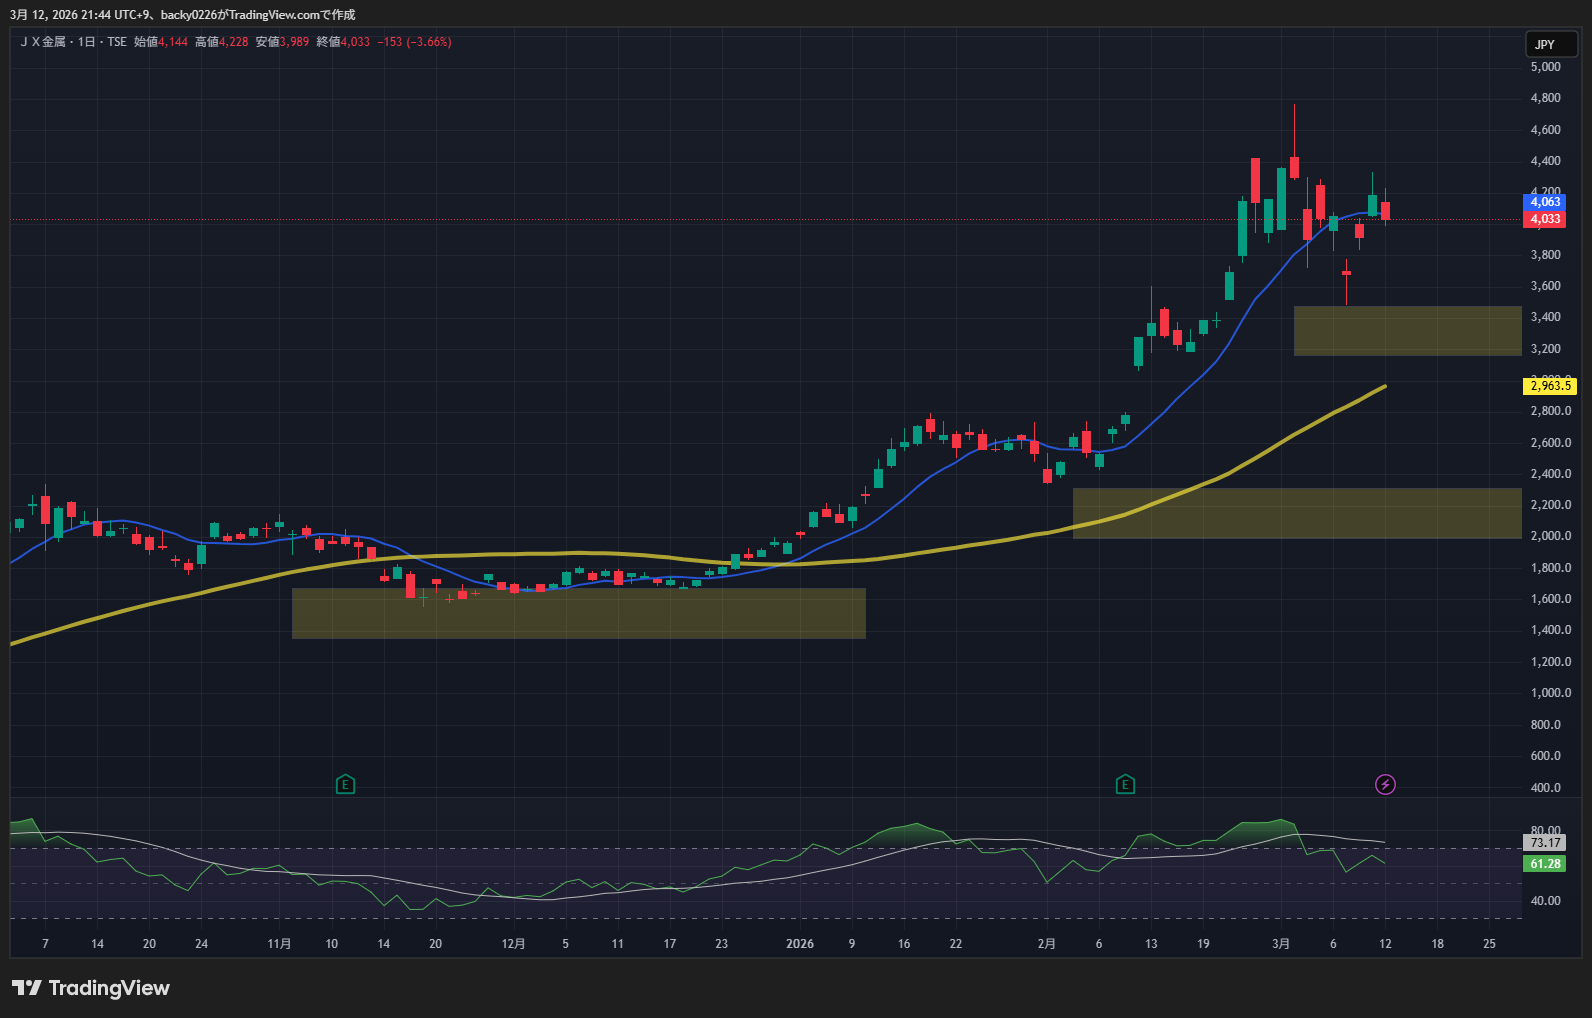Click the 3月 label on time axis
This screenshot has width=1592, height=1018.
click(x=1281, y=944)
